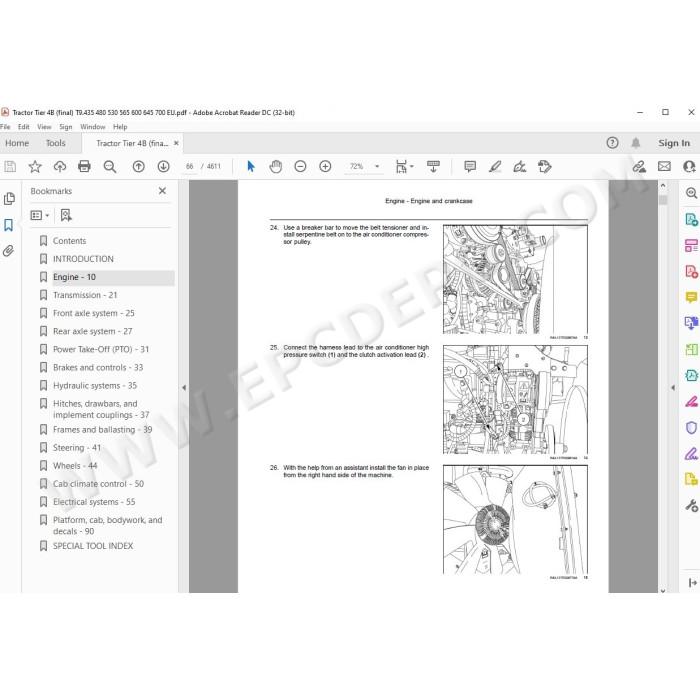Image resolution: width=700 pixels, height=700 pixels.
Task: Close the Bookmarks panel
Action: (x=162, y=191)
